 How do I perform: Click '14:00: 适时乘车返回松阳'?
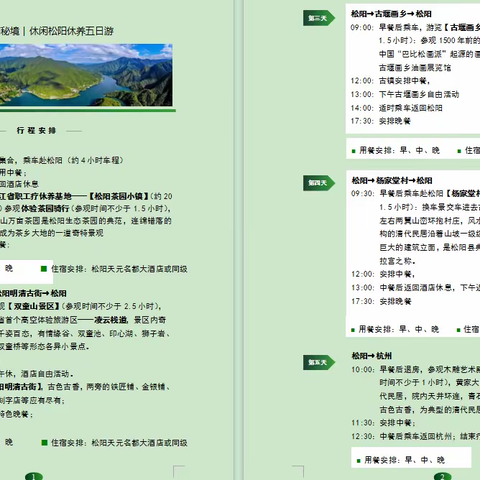[396, 108]
